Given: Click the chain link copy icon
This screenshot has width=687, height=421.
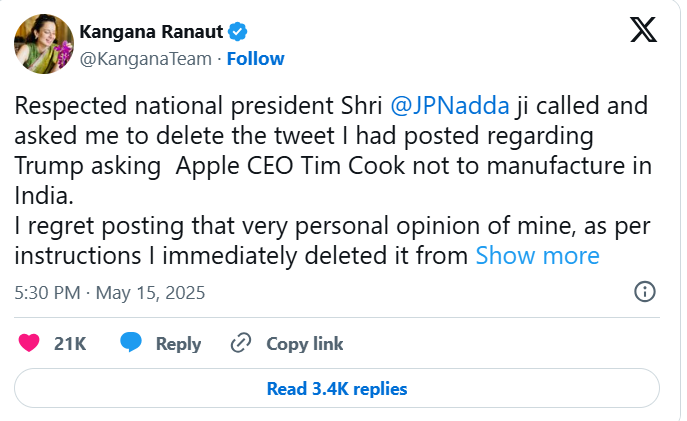Looking at the screenshot, I should tap(240, 343).
